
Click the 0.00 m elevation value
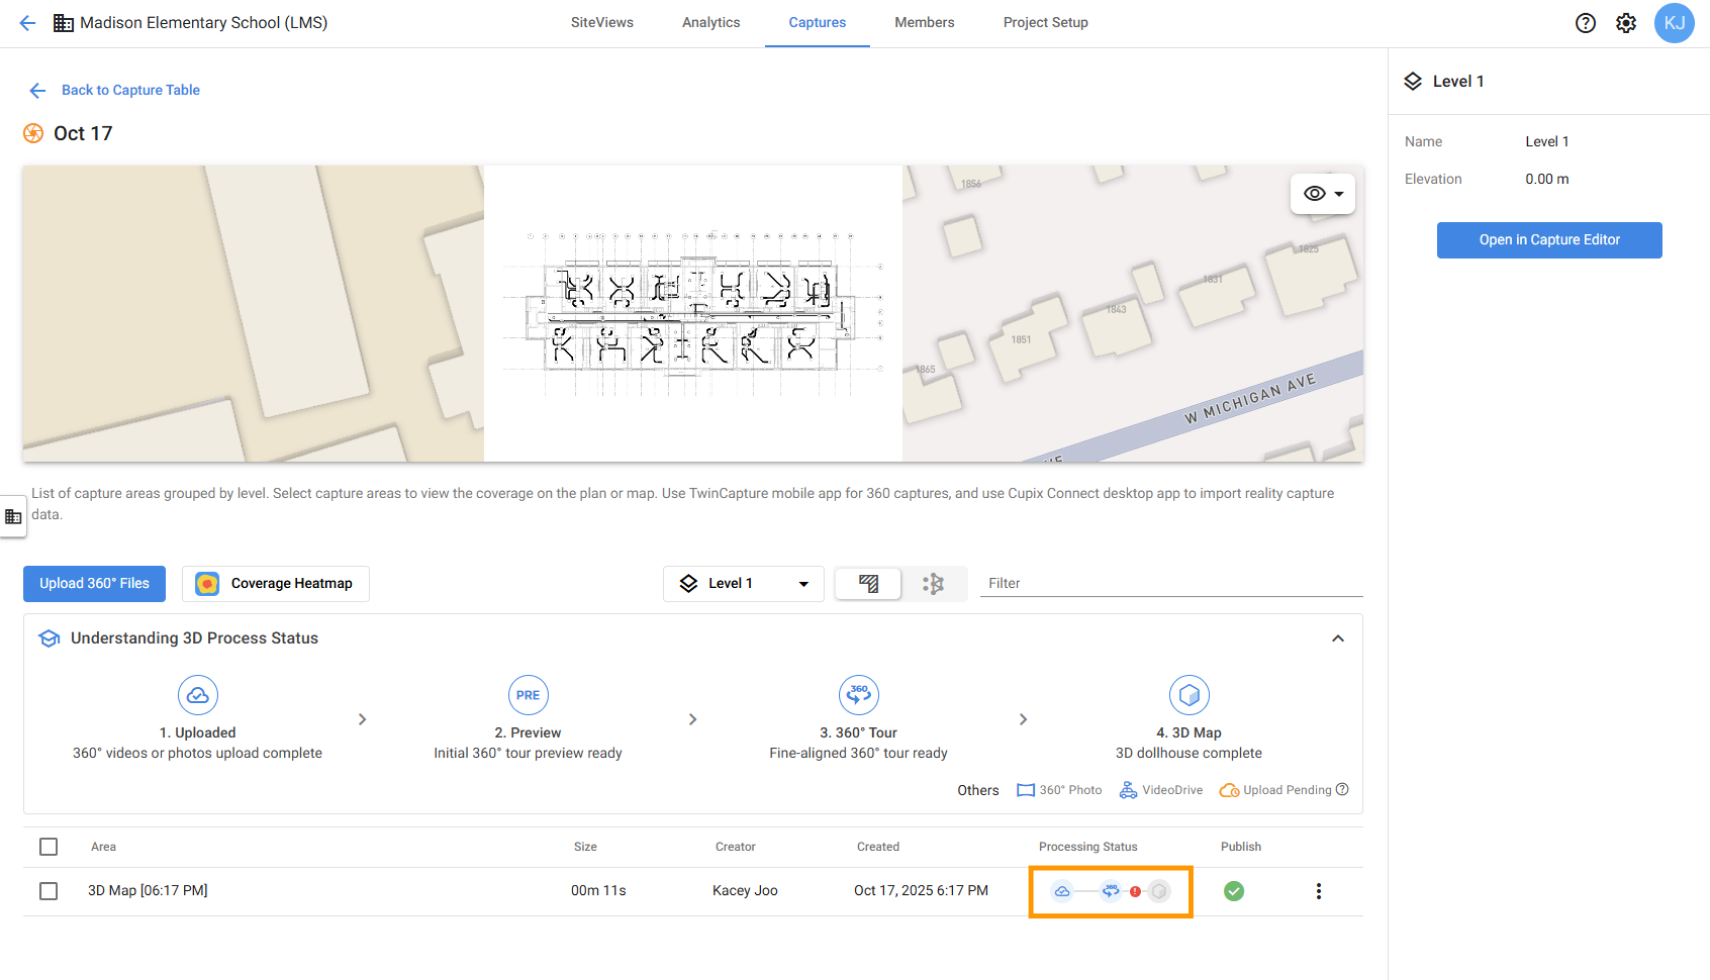click(x=1547, y=179)
